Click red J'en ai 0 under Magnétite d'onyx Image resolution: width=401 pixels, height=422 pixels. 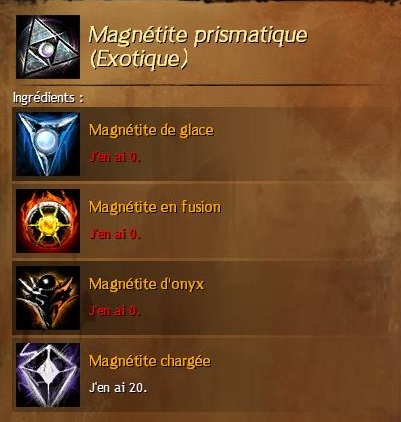115,311
